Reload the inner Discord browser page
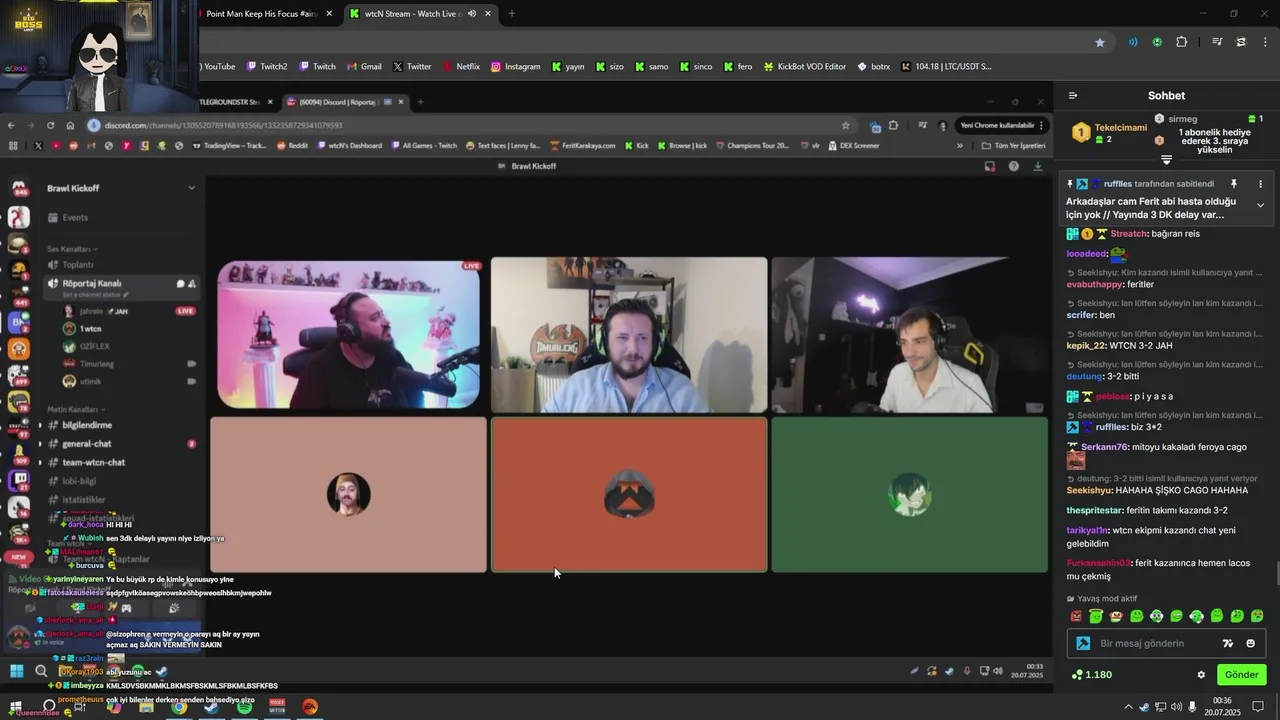The height and width of the screenshot is (720, 1280). coord(50,125)
